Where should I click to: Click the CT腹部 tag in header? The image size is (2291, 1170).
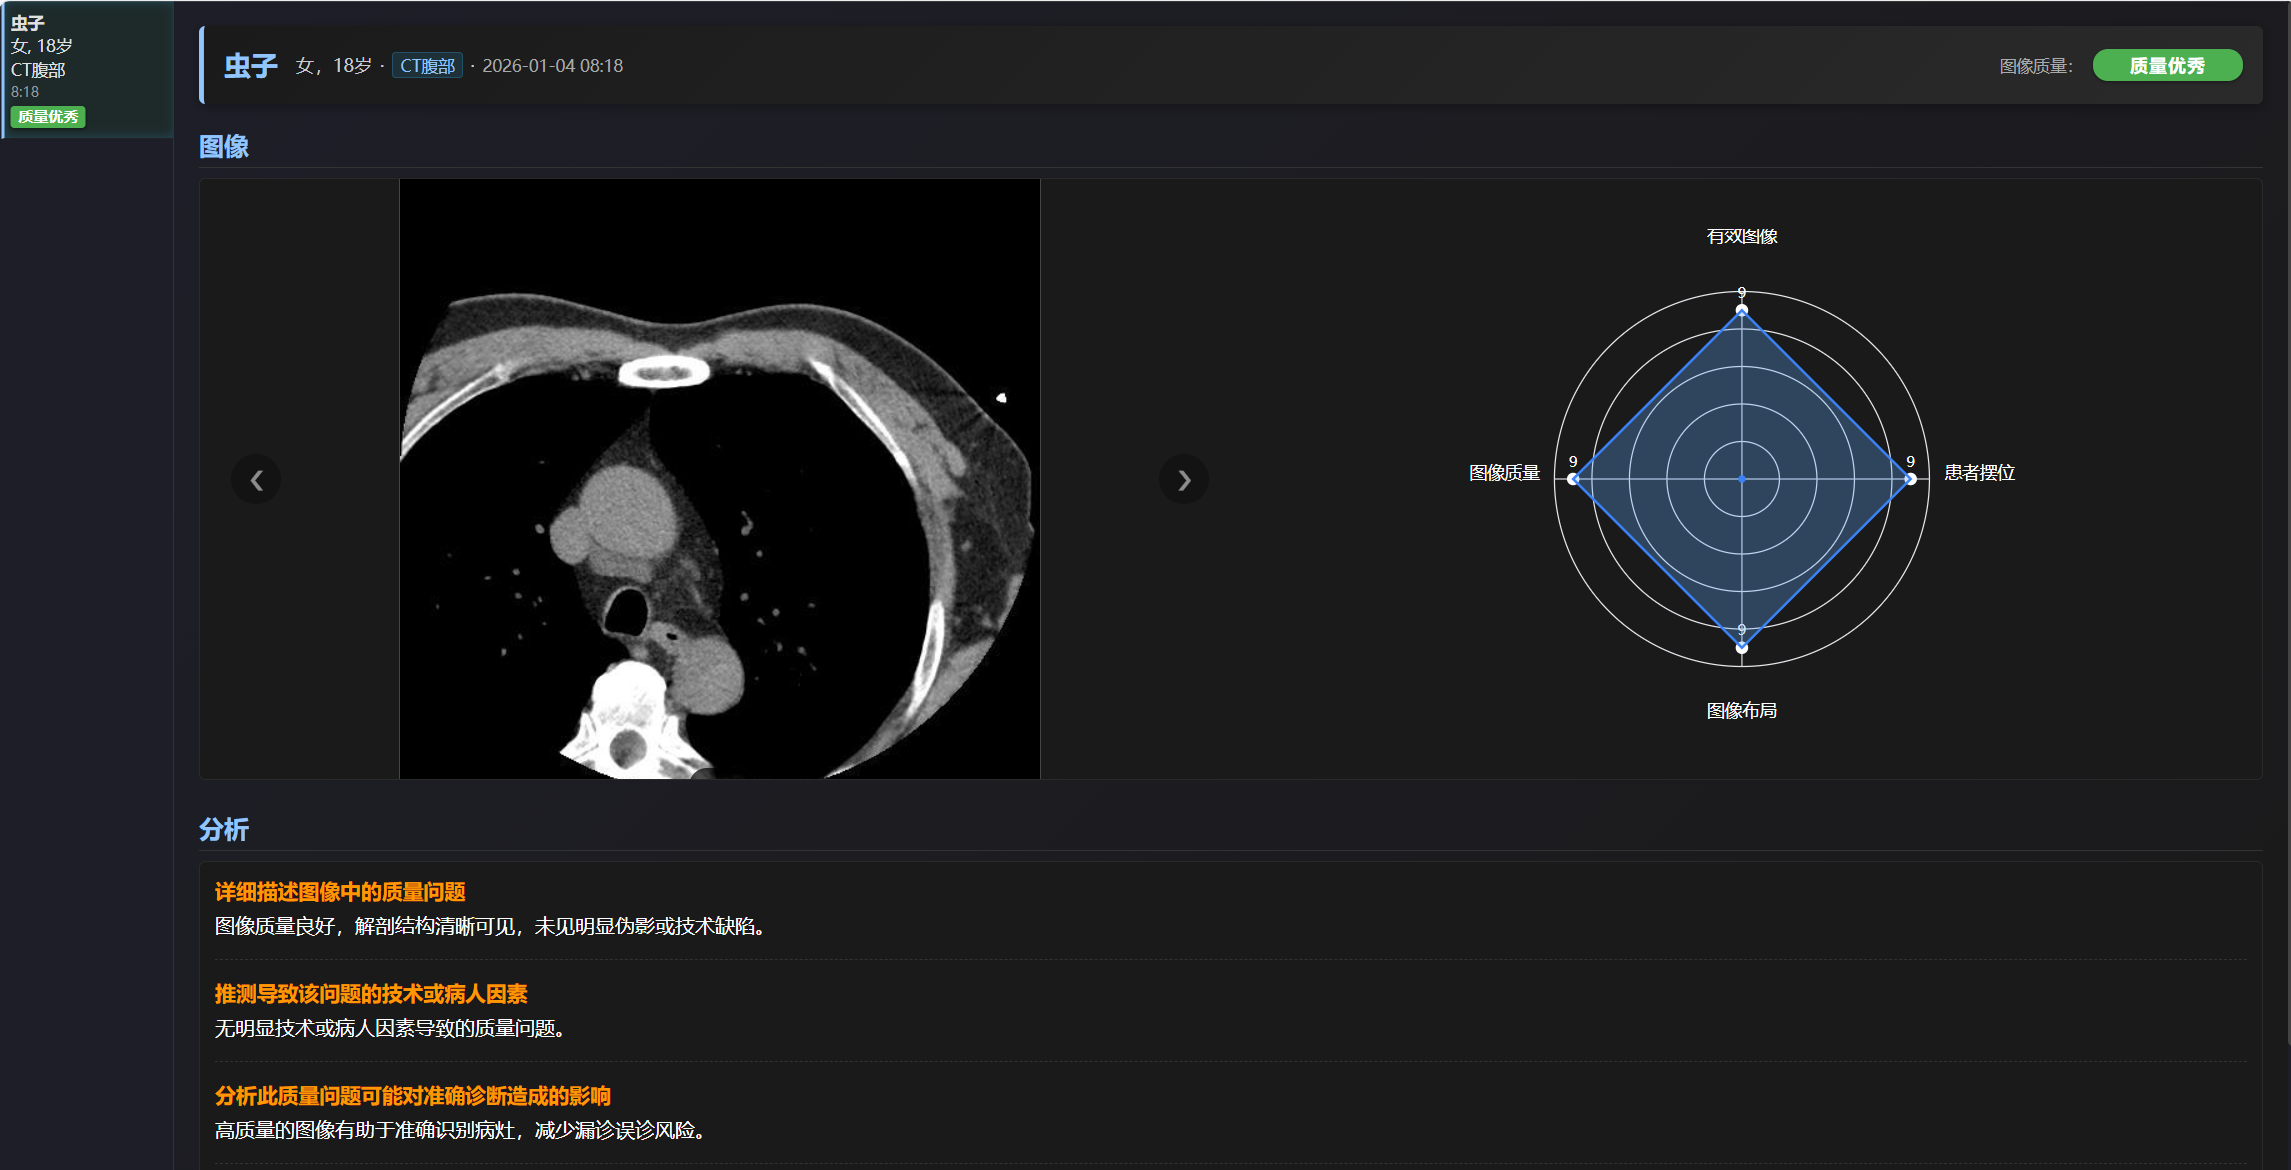tap(427, 66)
